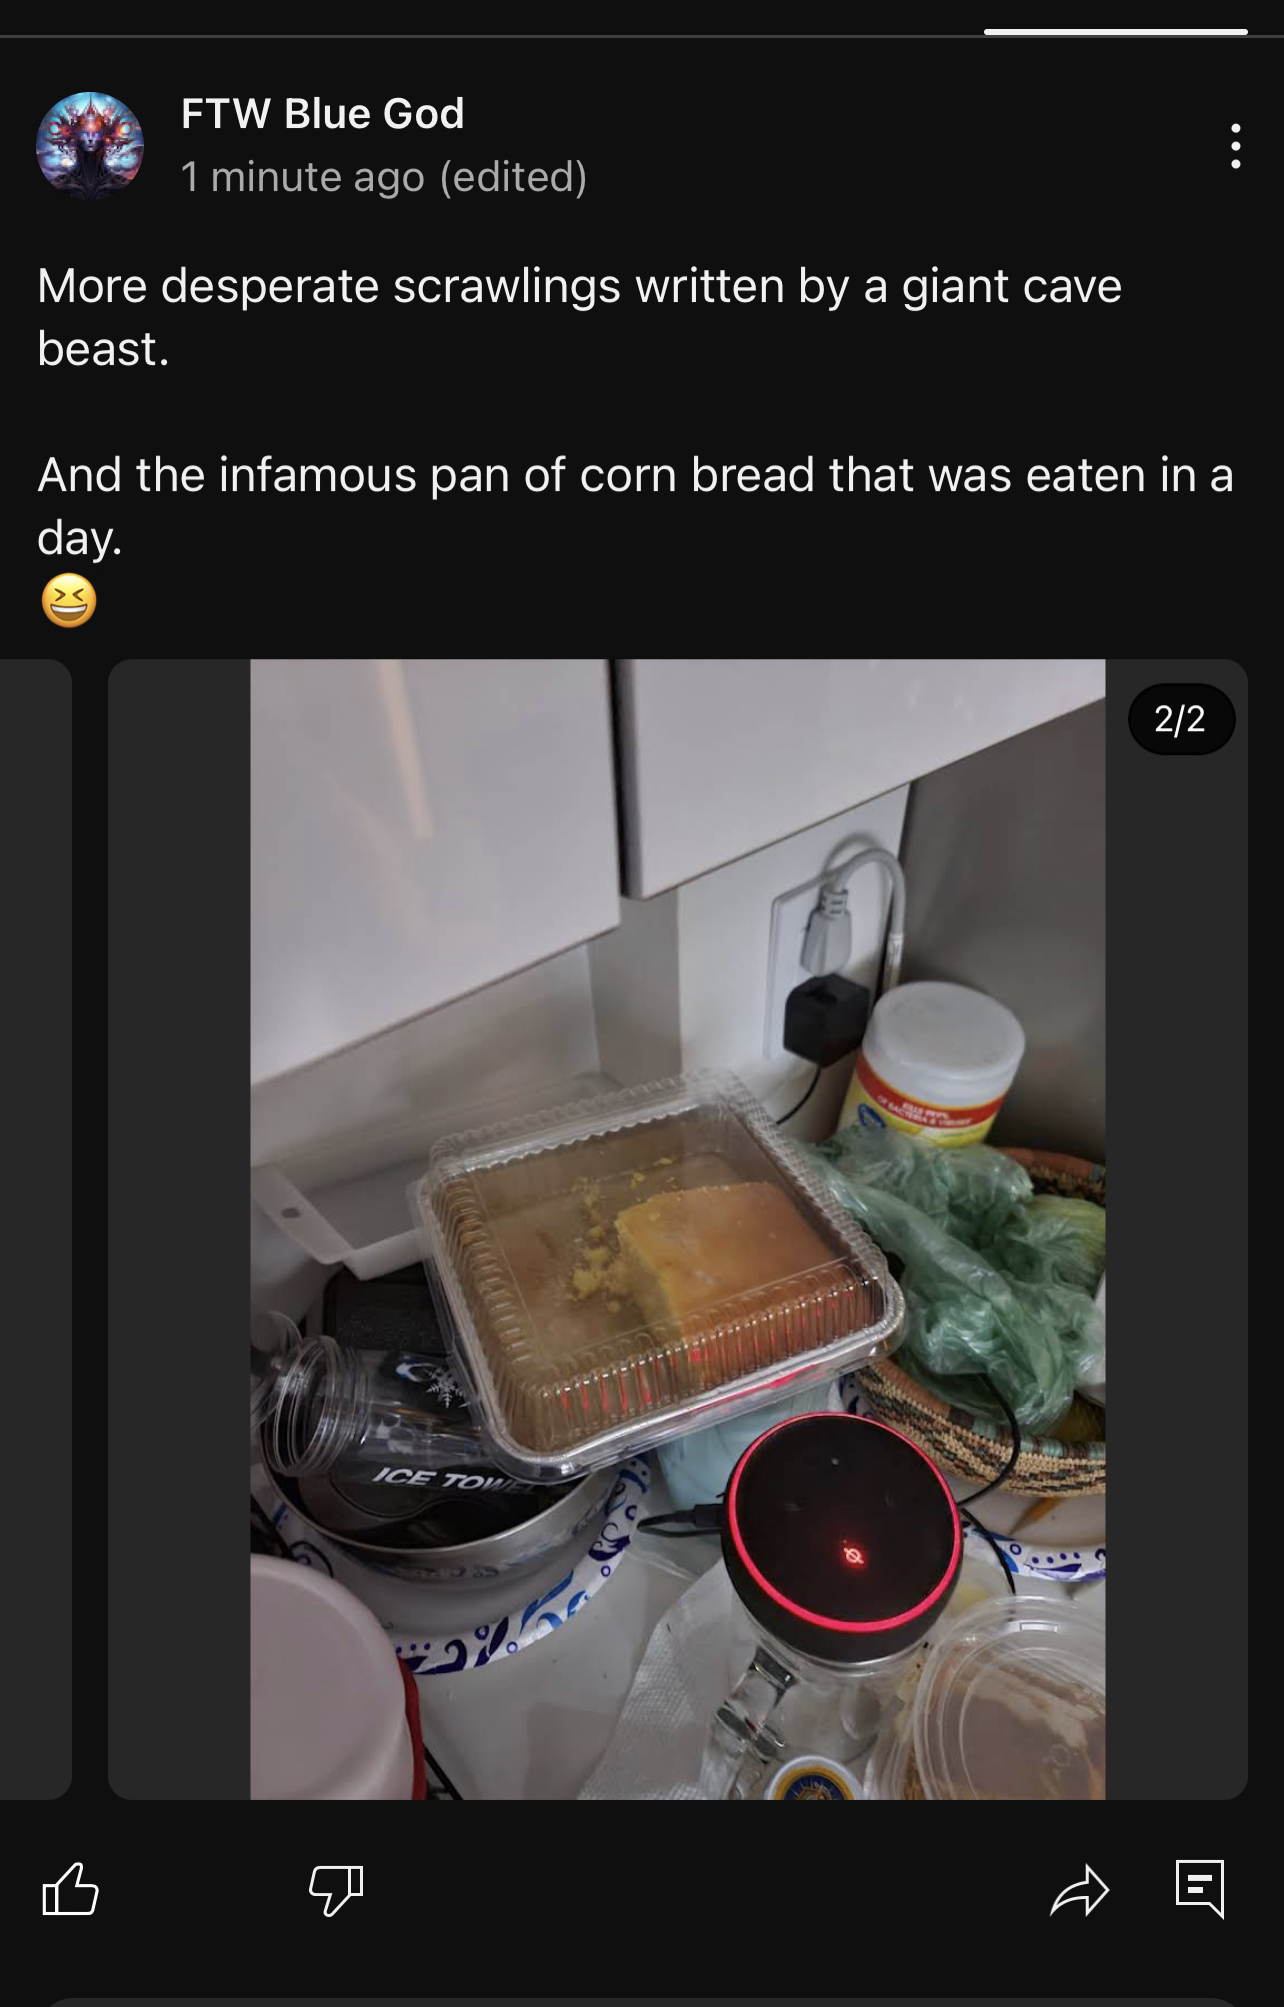Like the post with thumbs up
1284x2007 pixels.
[x=70, y=1888]
